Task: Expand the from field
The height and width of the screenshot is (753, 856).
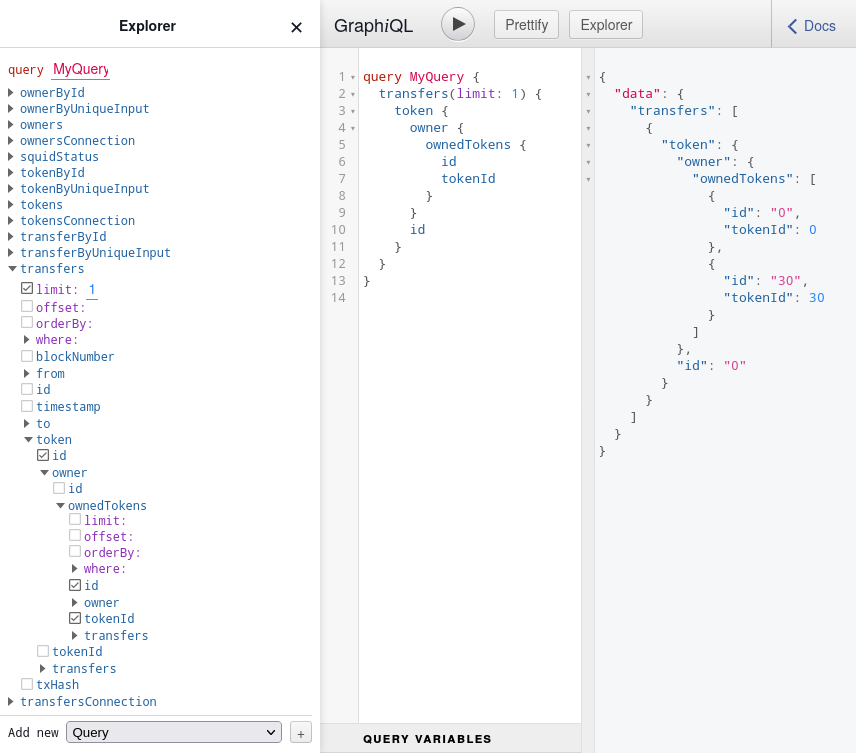Action: click(26, 373)
